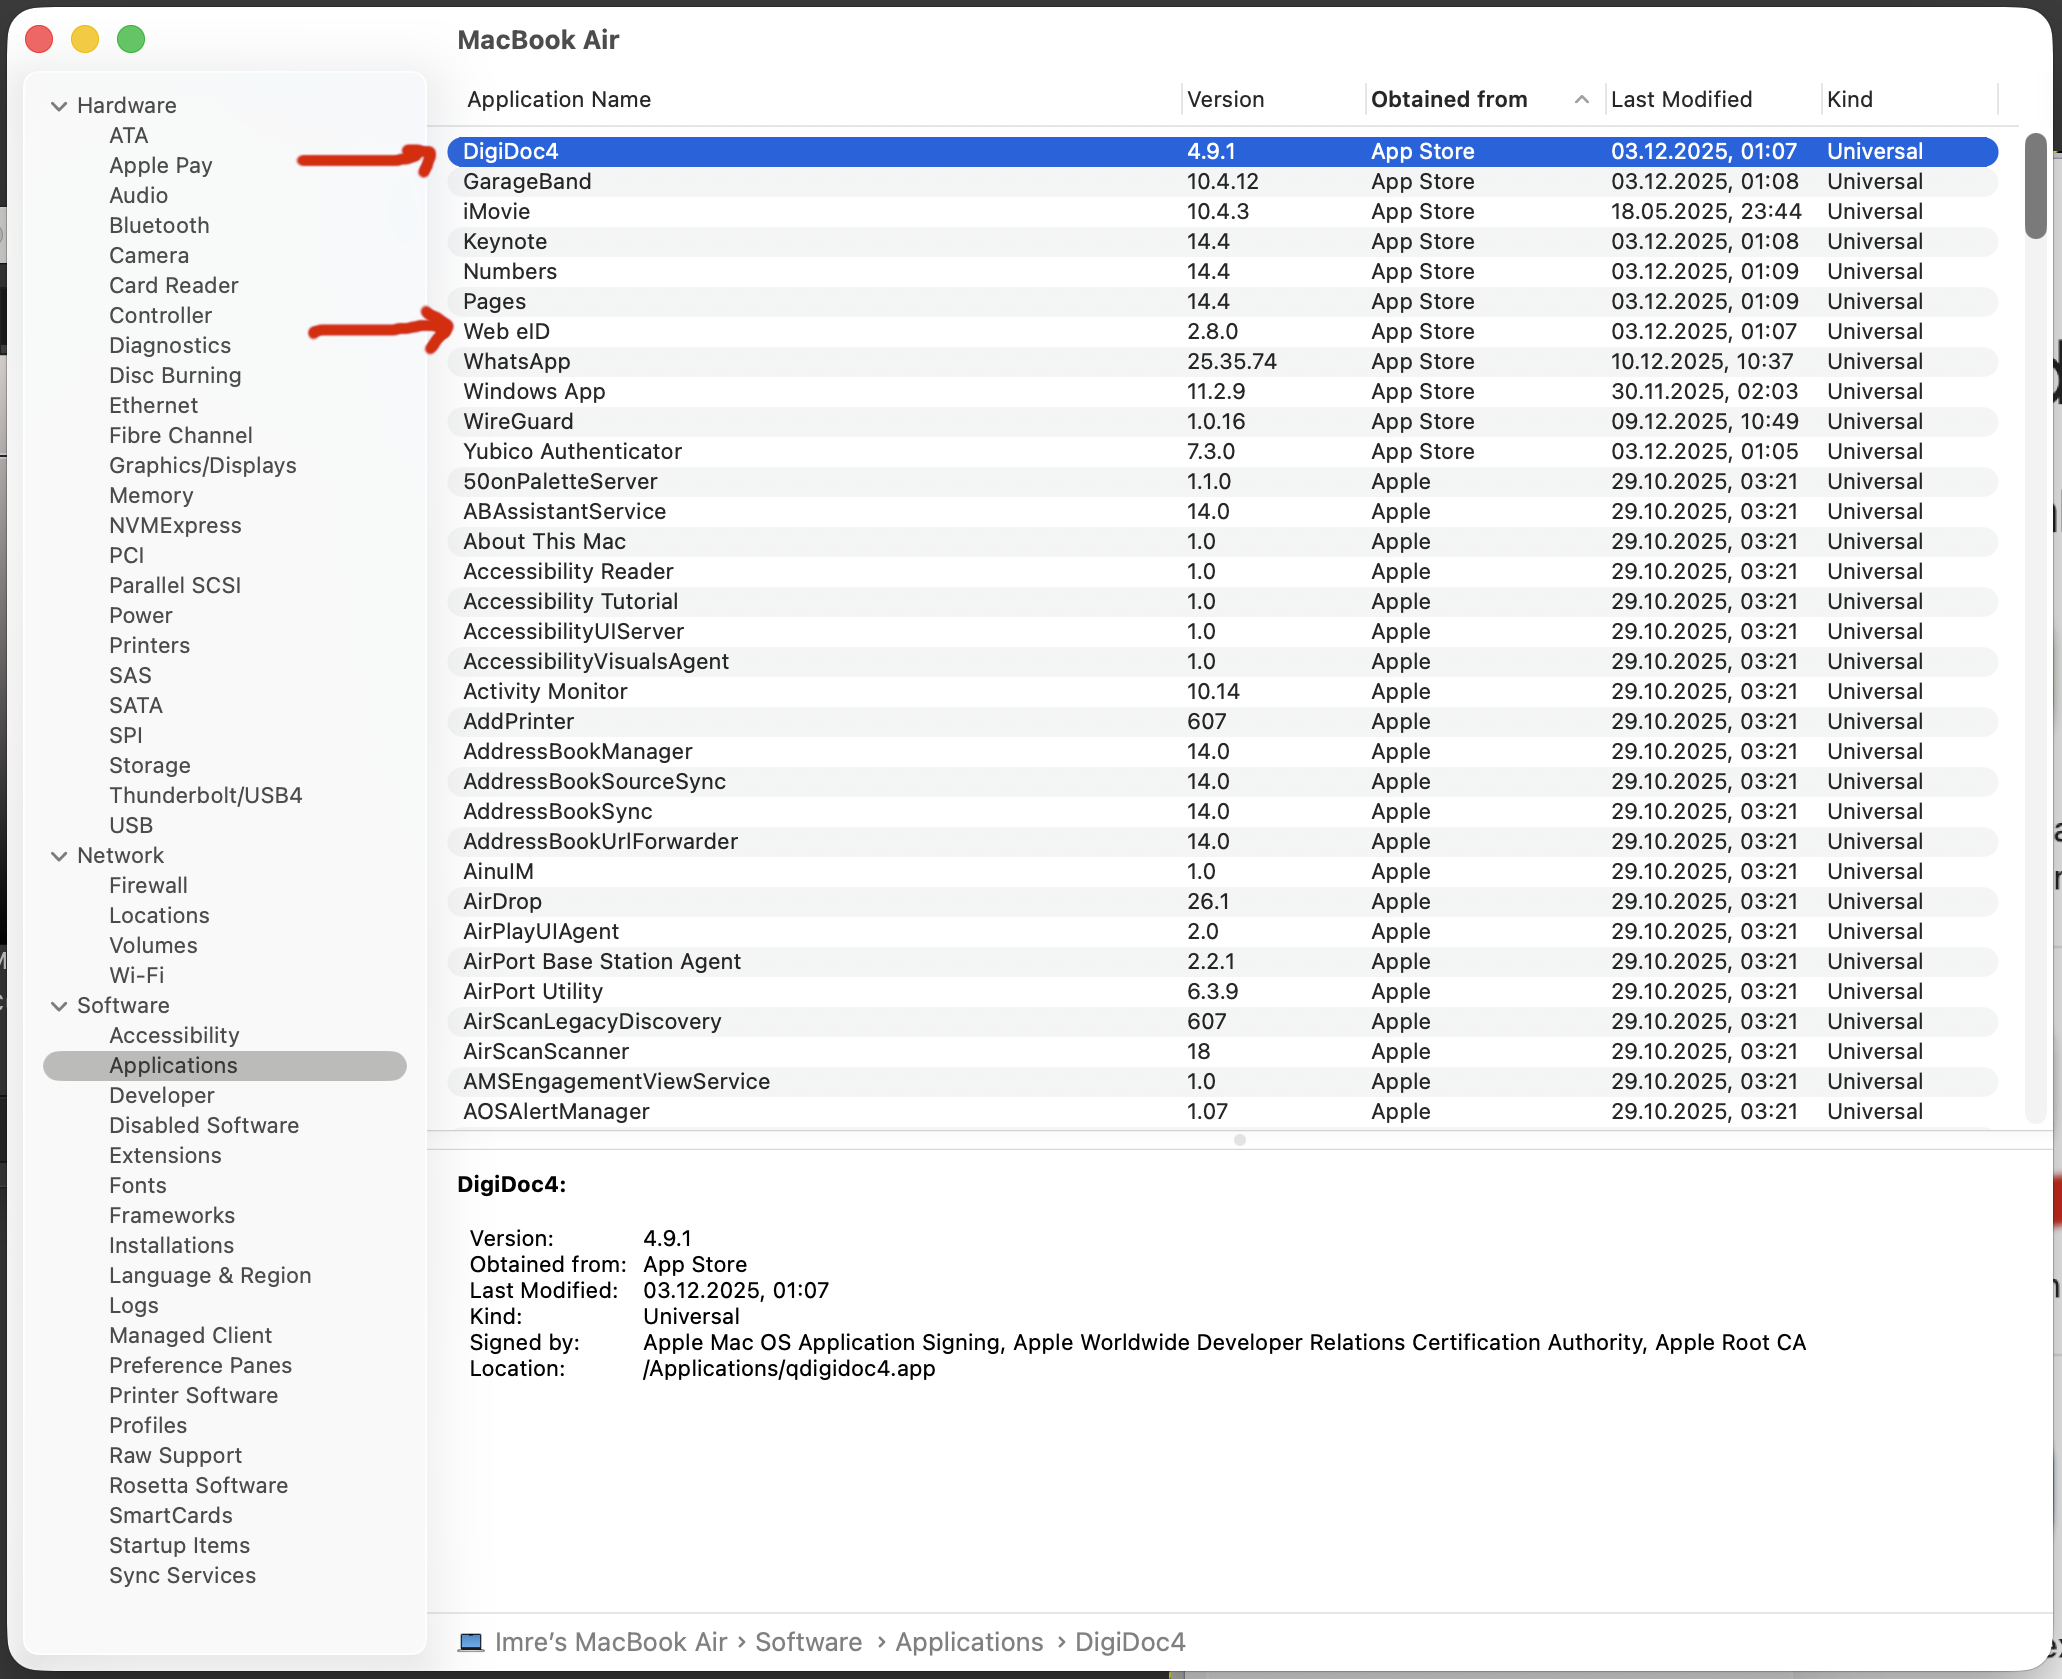
Task: Click Applications in the bottom breadcrumb
Action: click(x=968, y=1642)
